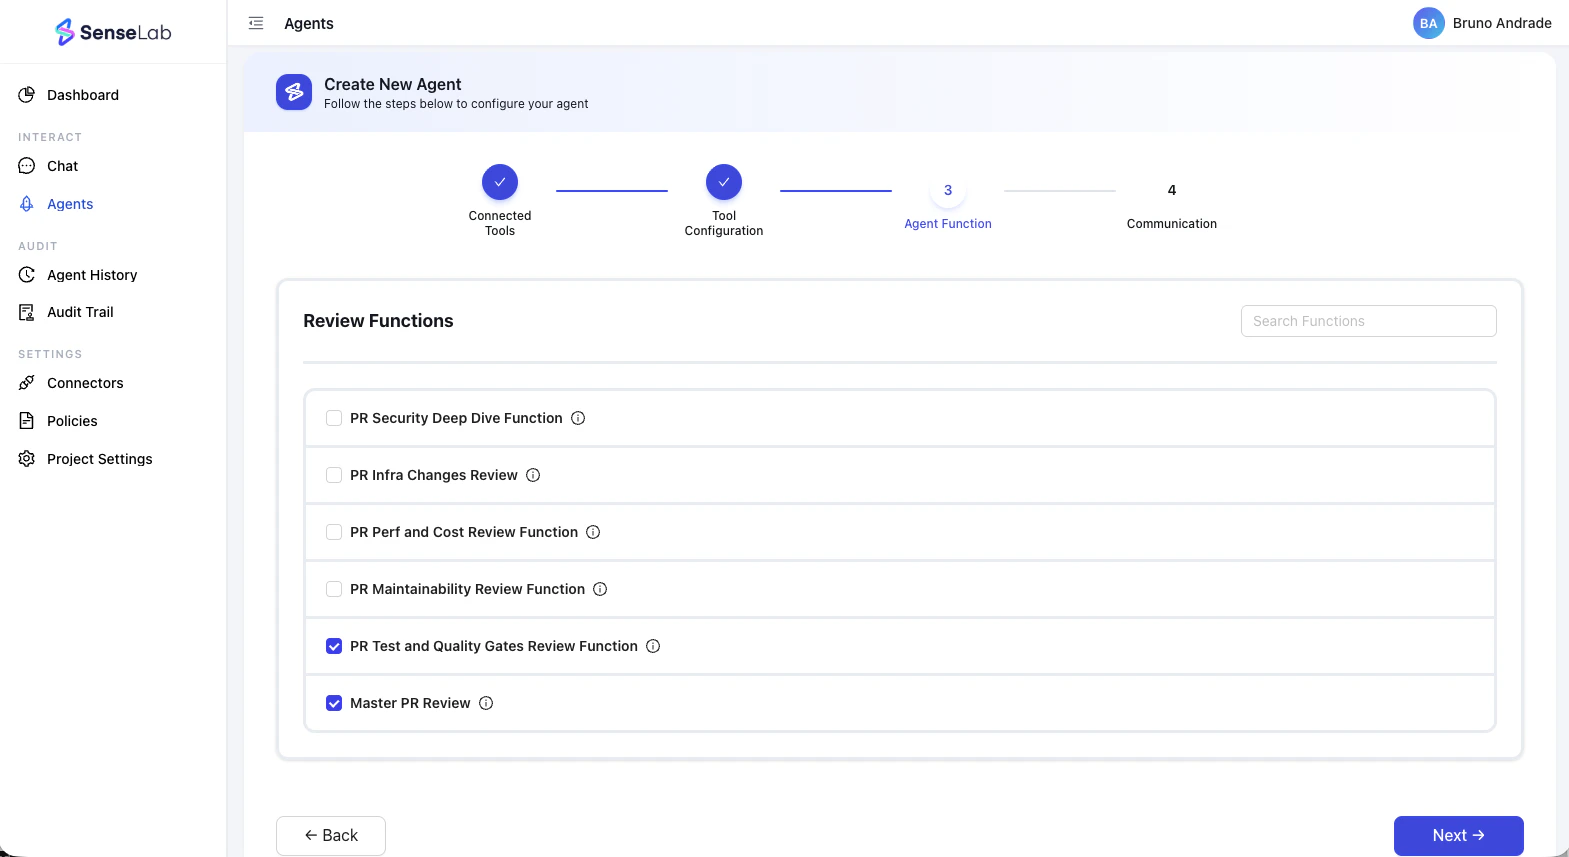The width and height of the screenshot is (1569, 857).
Task: Click the Connected Tools step label
Action: point(500,223)
